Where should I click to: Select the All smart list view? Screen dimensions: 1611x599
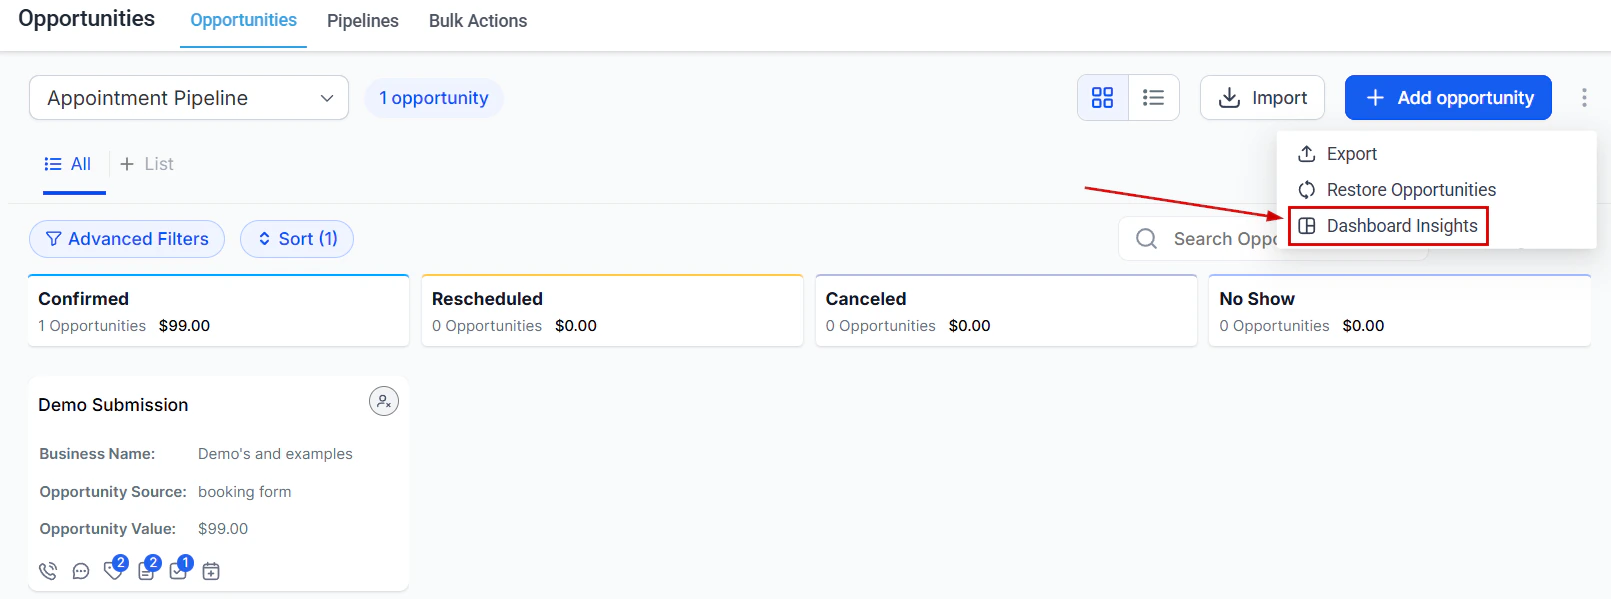point(69,163)
